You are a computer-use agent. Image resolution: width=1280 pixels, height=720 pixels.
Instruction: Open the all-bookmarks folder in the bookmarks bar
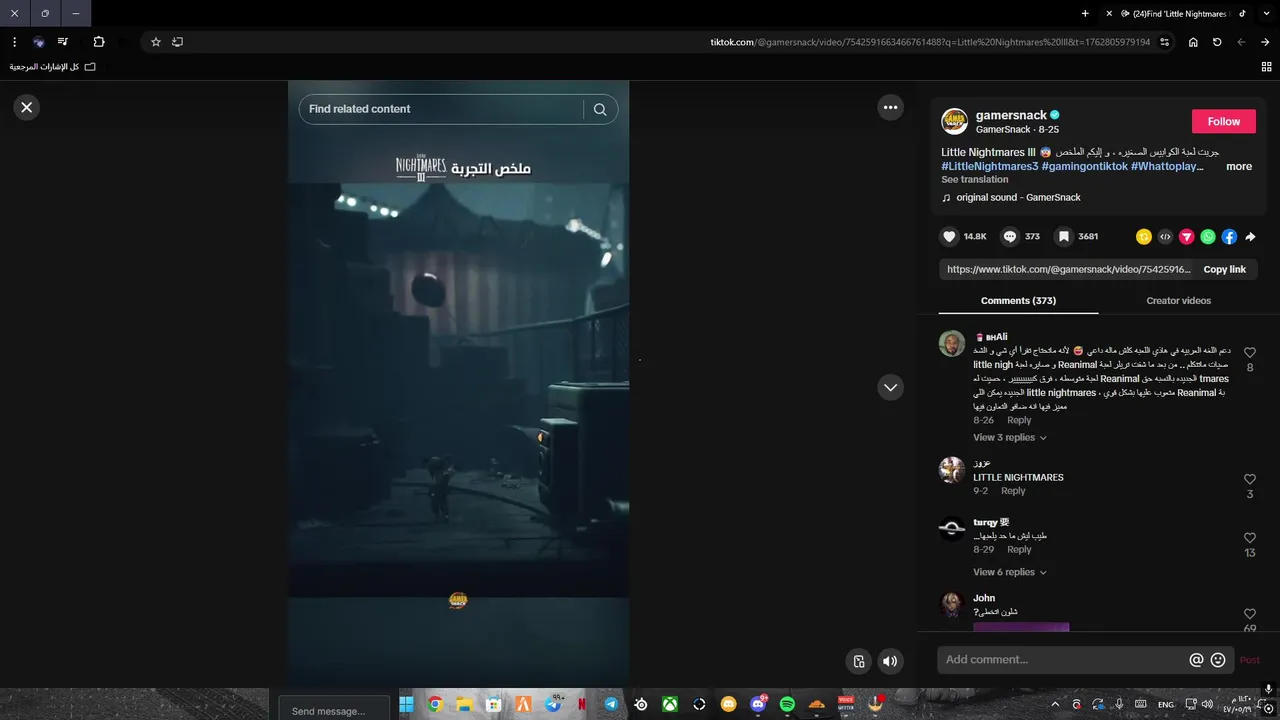[53, 67]
